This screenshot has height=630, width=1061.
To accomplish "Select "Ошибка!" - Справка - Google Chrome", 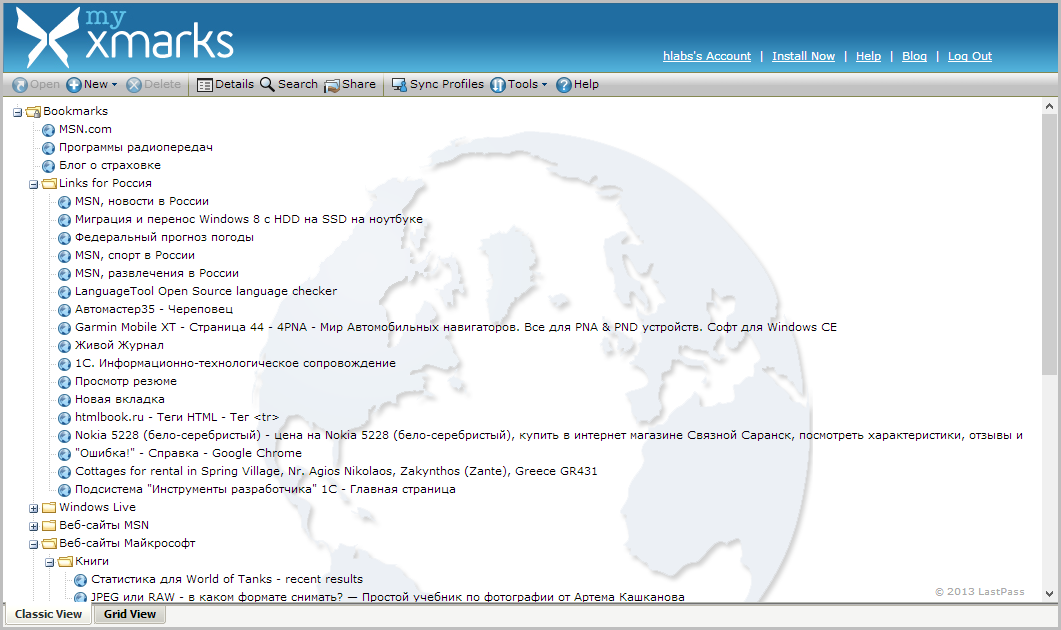I will coord(188,453).
